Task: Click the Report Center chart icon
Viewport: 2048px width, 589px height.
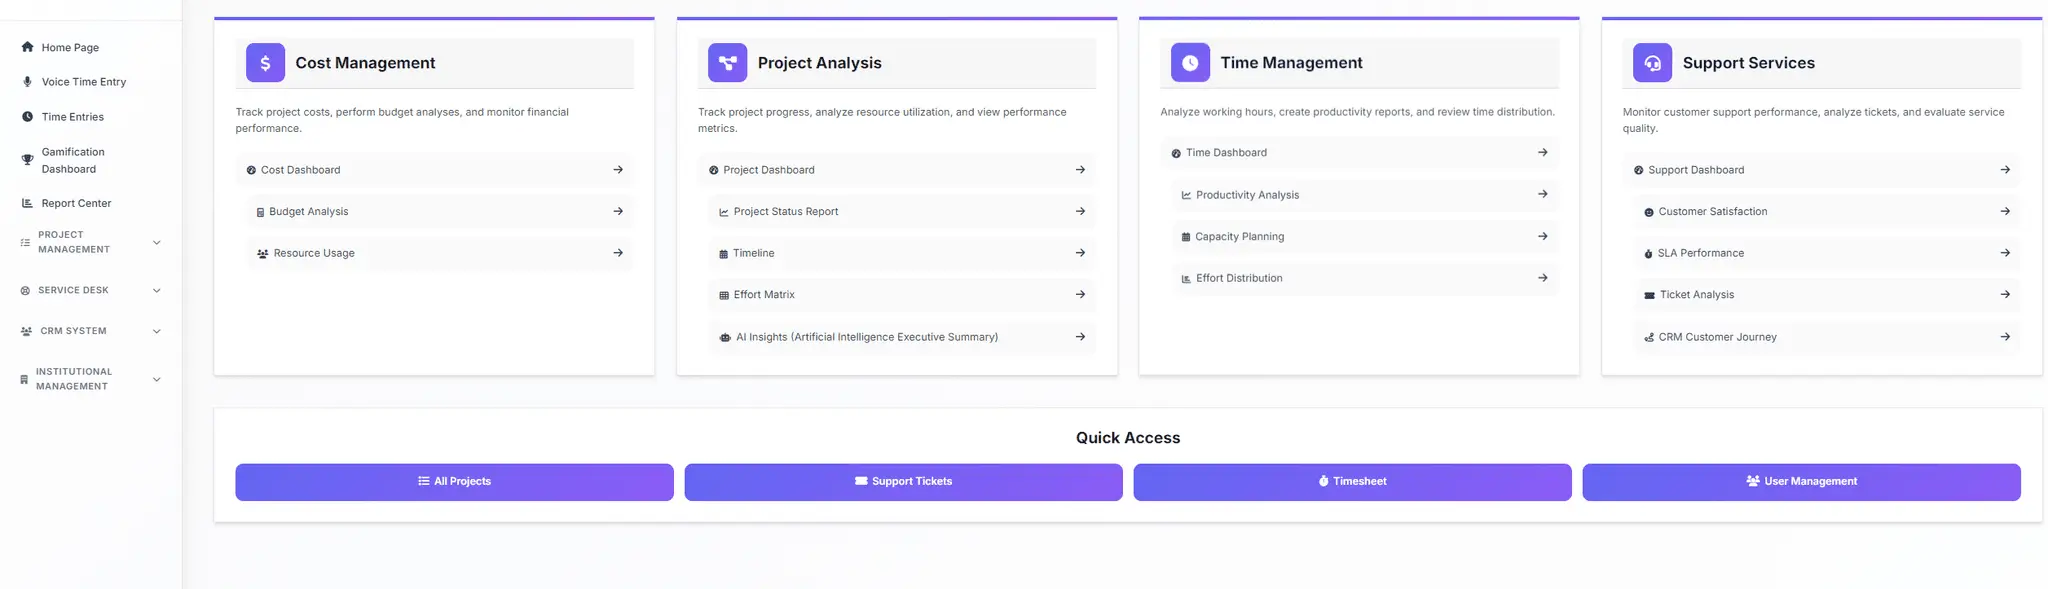Action: coord(27,203)
